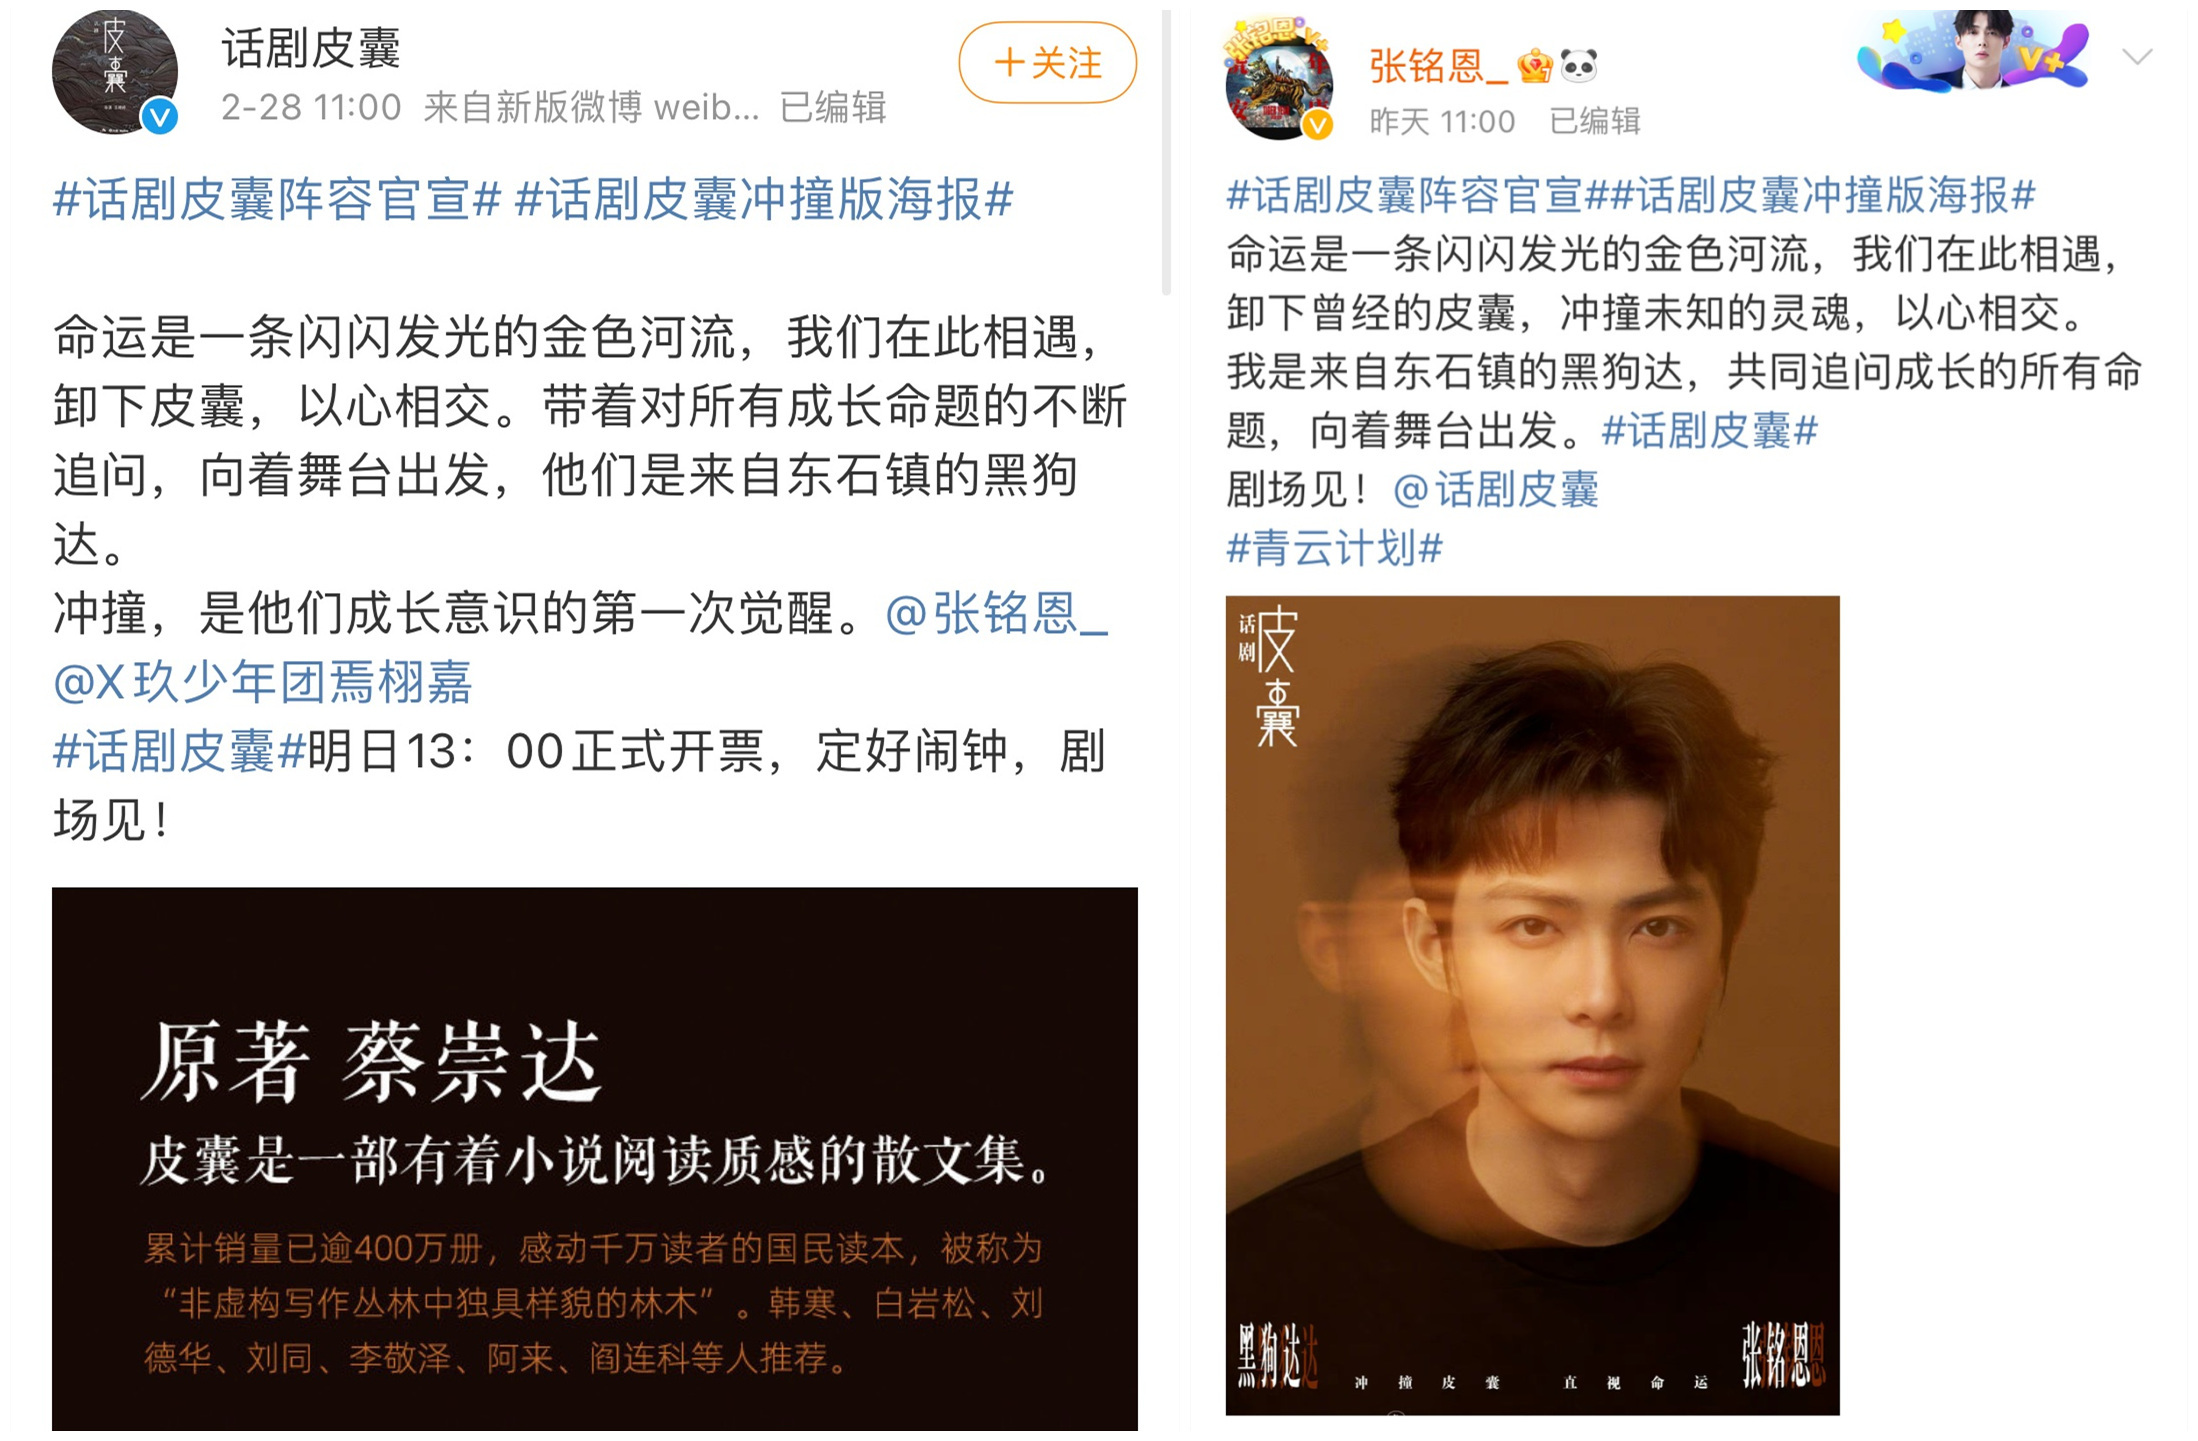
Task: Open hashtag #话剧皮囊冲撞版海报# in left post
Action: coord(764,199)
